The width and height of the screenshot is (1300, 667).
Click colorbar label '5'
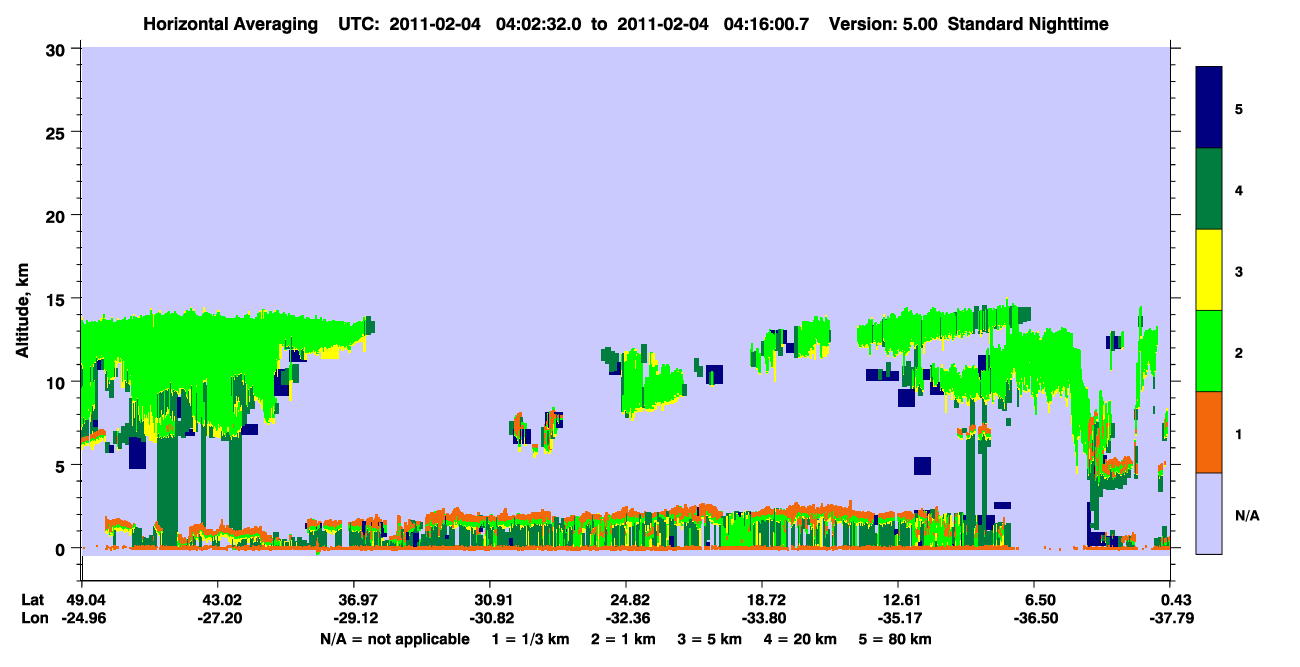pos(1239,108)
